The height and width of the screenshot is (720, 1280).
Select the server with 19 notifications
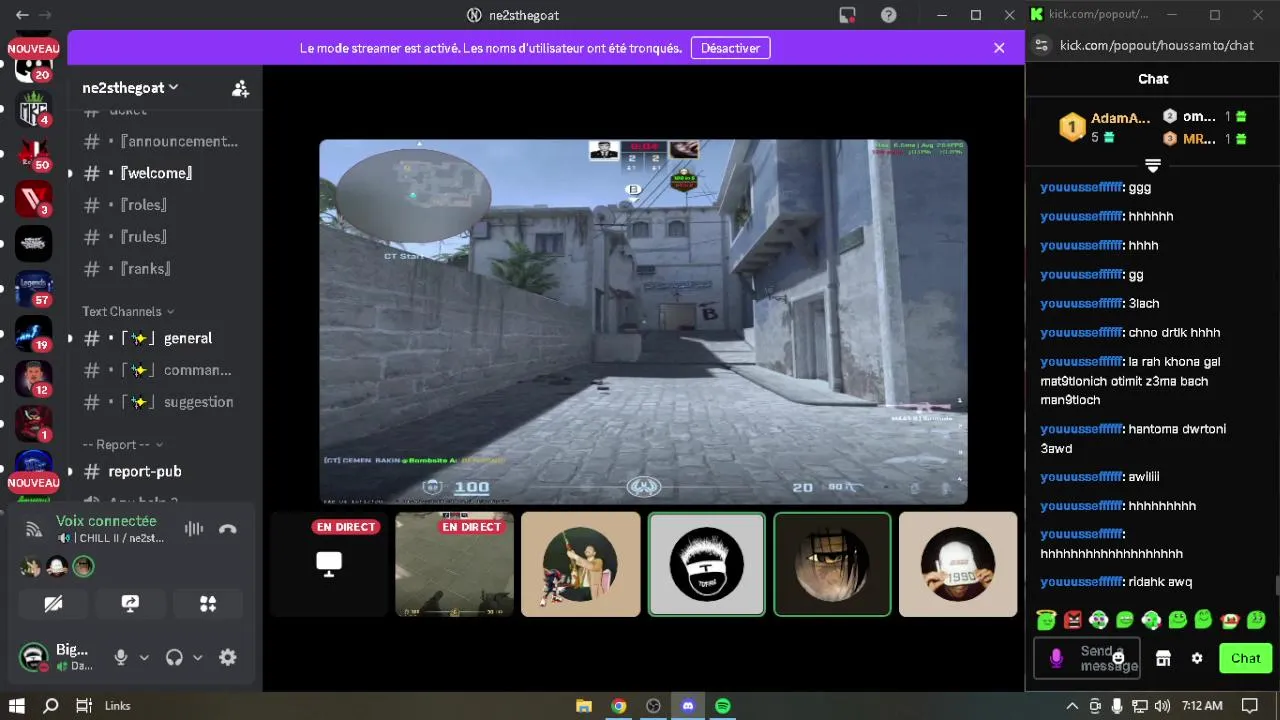tap(33, 333)
